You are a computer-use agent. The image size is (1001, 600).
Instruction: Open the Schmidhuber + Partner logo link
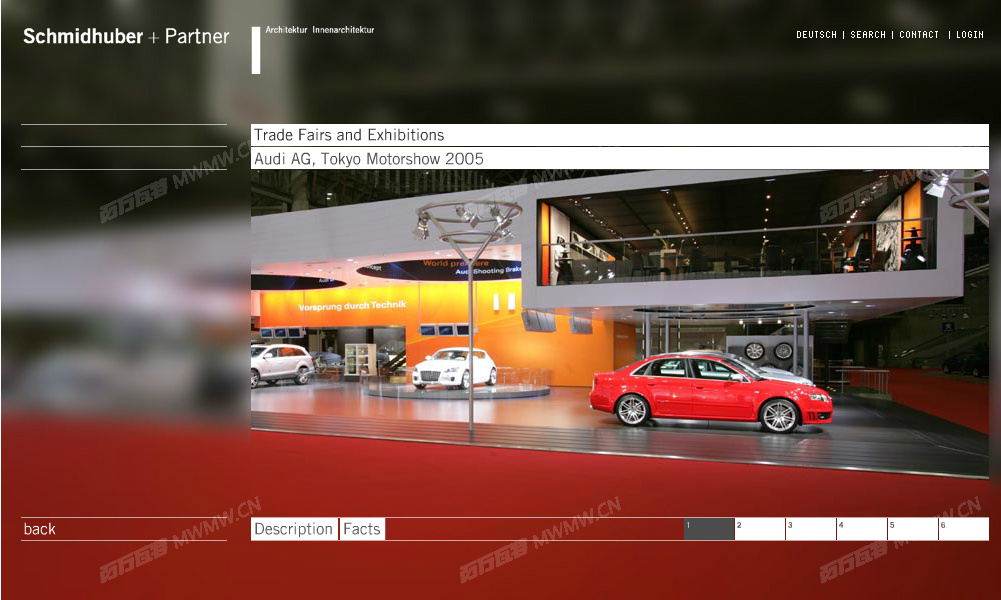tap(126, 36)
